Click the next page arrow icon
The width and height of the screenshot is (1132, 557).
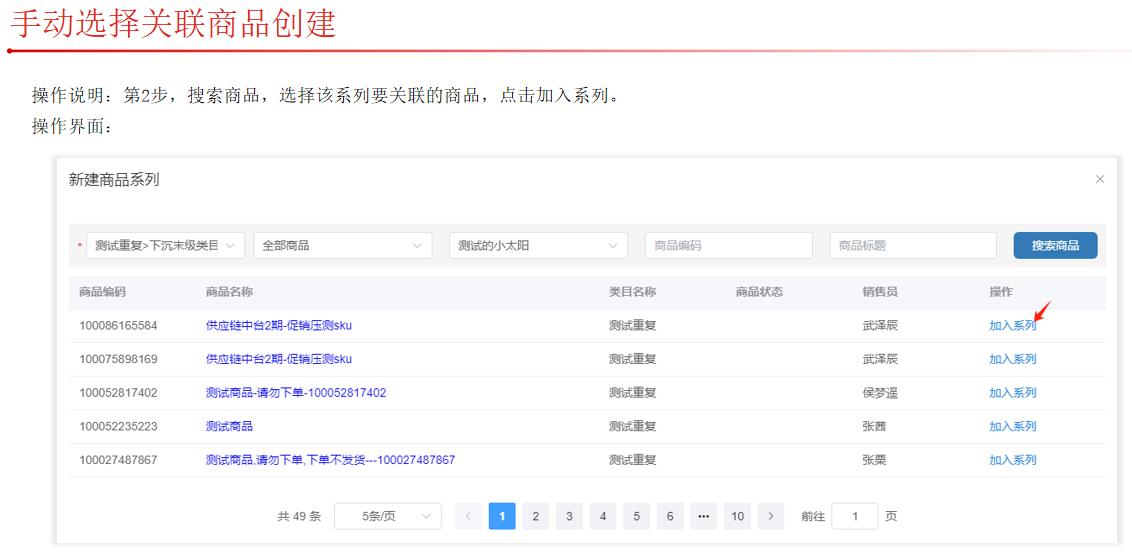coord(770,516)
